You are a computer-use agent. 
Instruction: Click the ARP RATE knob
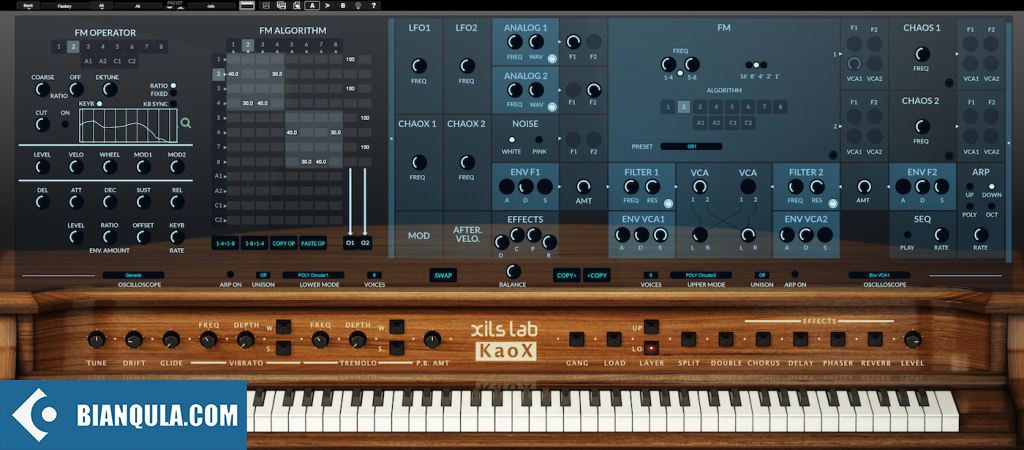(980, 235)
